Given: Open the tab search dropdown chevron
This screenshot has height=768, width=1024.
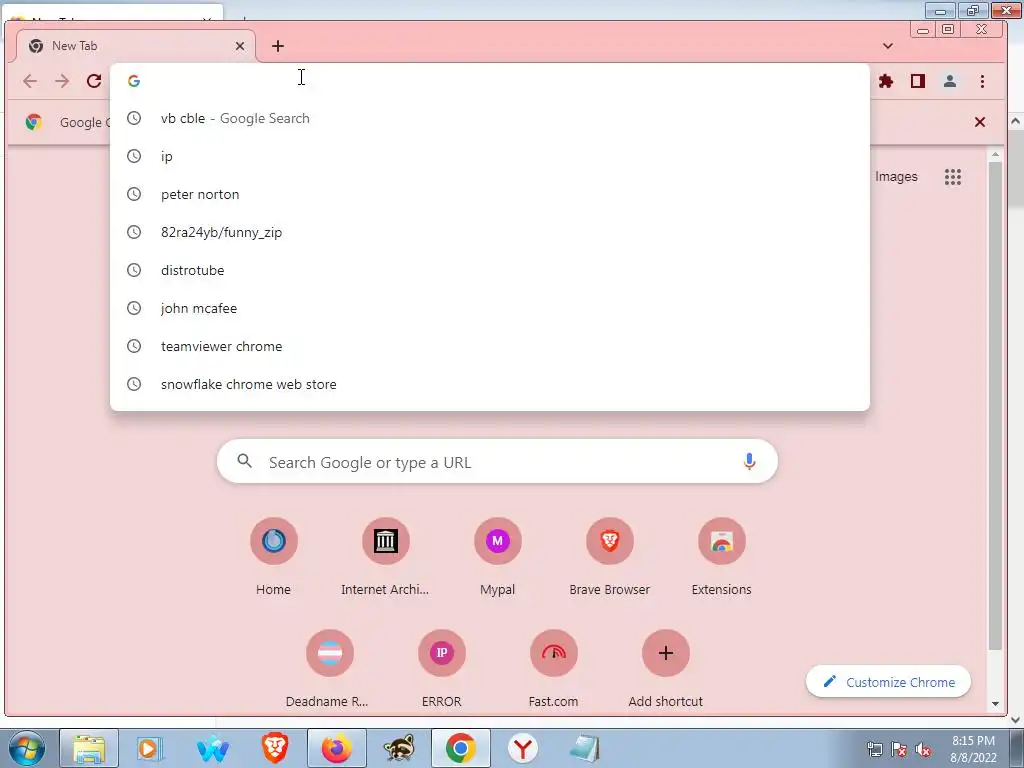Looking at the screenshot, I should [x=888, y=46].
